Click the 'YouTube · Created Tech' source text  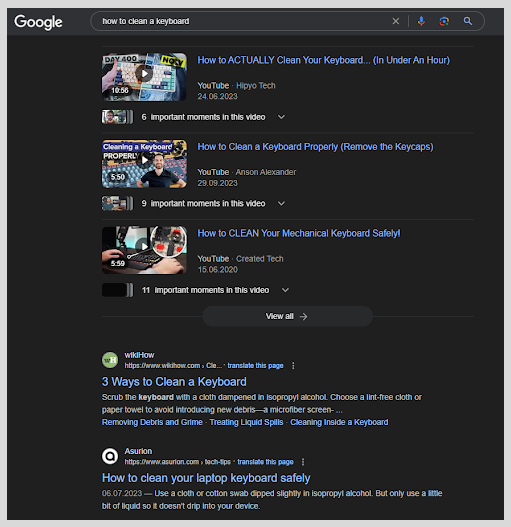pos(240,259)
